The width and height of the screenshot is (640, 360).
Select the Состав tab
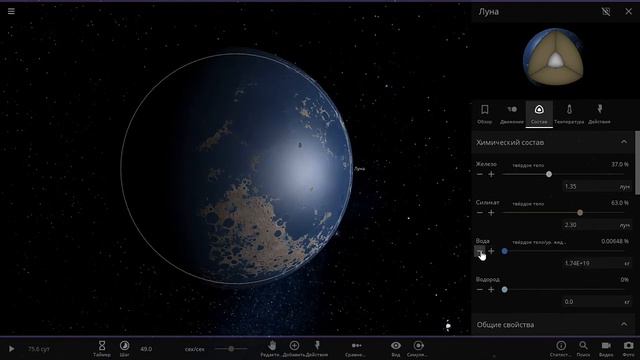(x=539, y=114)
